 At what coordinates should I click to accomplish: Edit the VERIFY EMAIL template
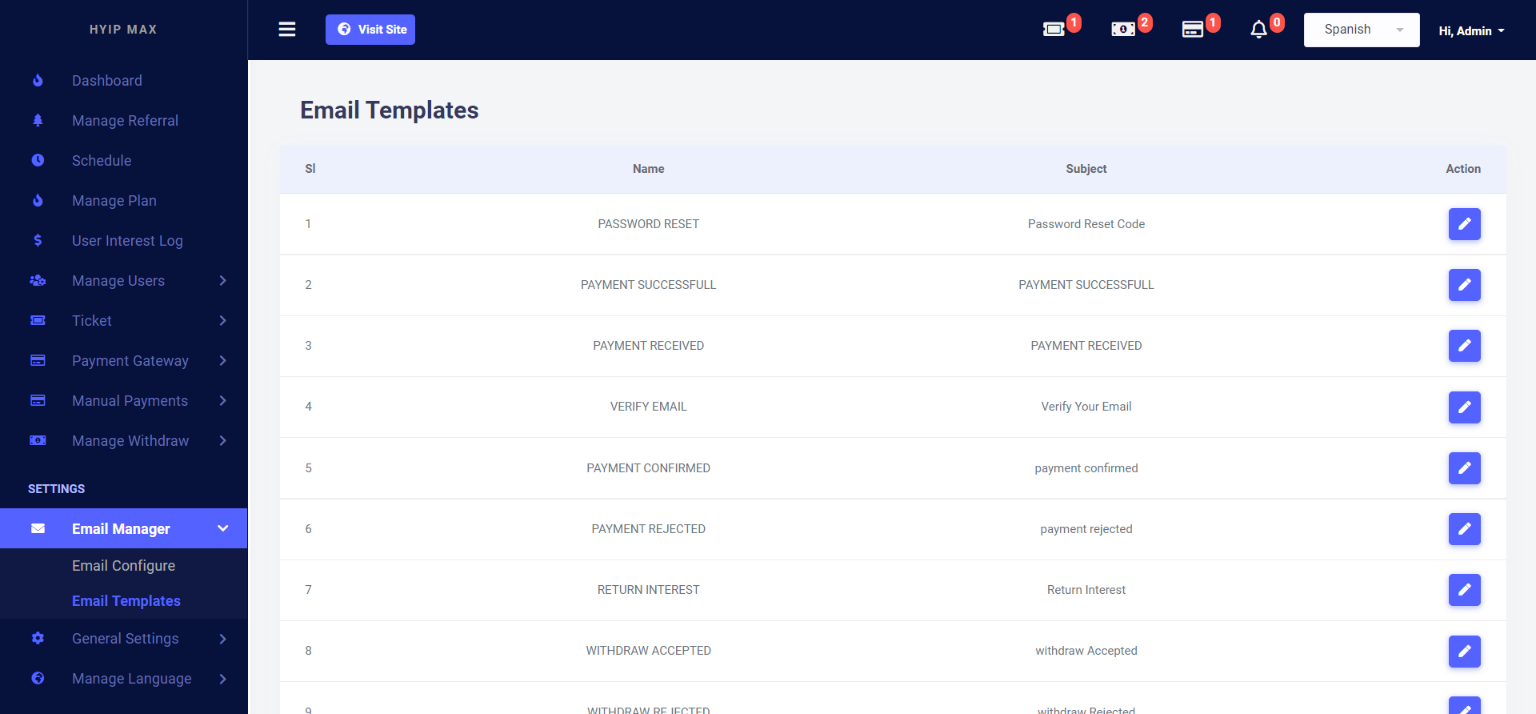pyautogui.click(x=1464, y=407)
